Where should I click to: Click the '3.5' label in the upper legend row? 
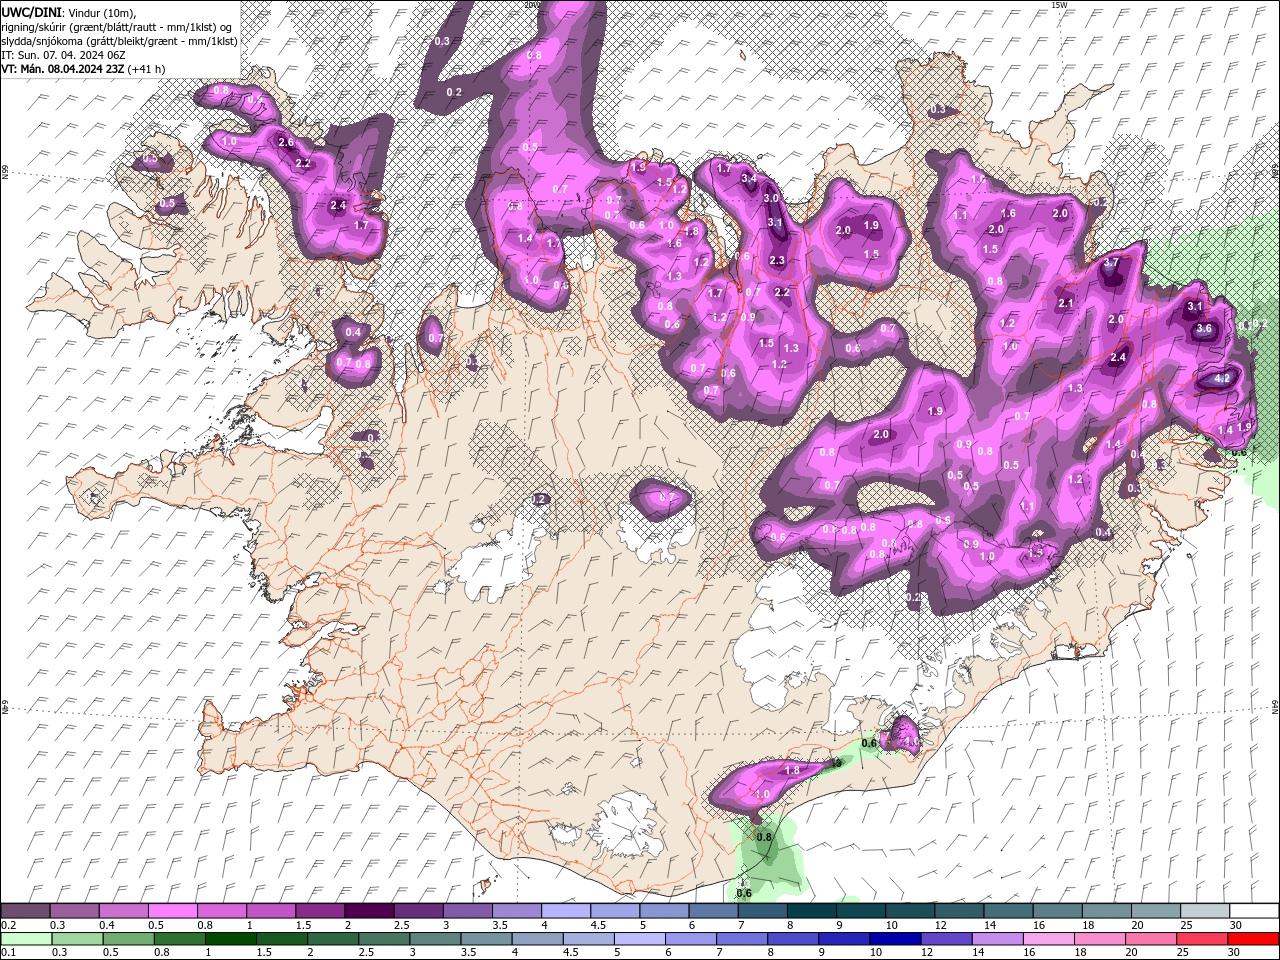tap(499, 925)
